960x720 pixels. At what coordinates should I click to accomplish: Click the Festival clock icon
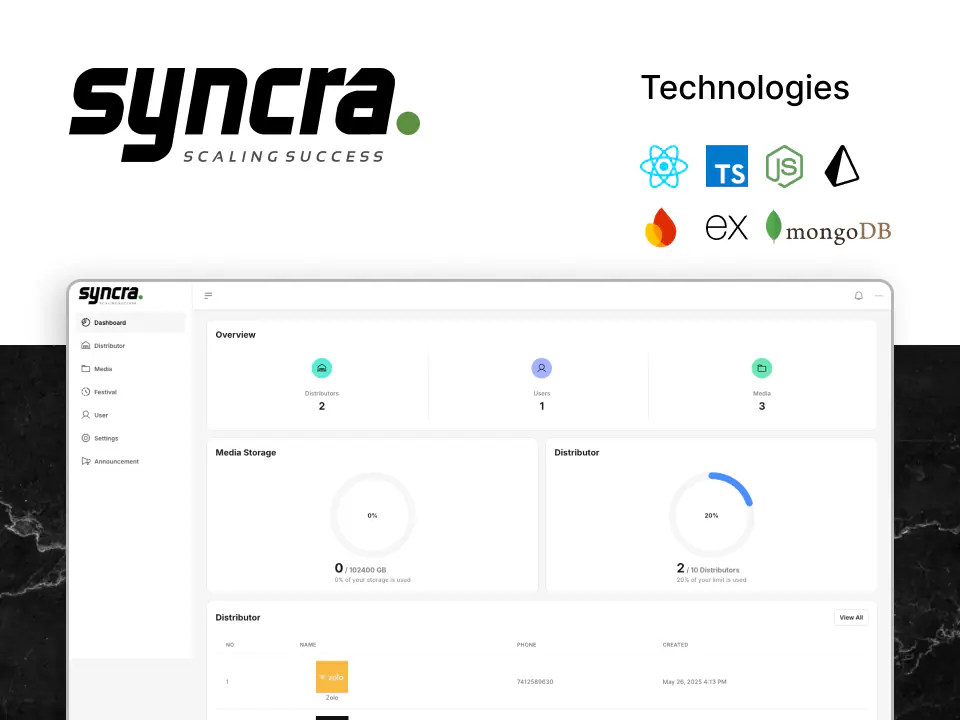coord(86,392)
